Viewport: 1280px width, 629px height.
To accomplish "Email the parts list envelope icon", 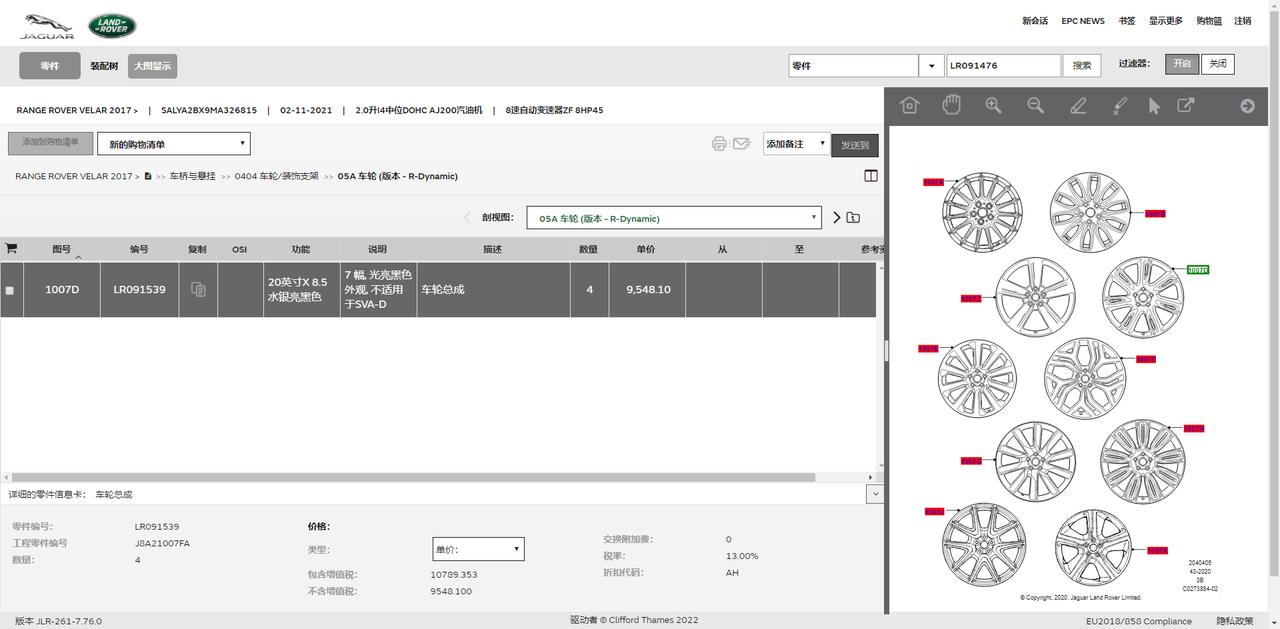I will pyautogui.click(x=741, y=144).
